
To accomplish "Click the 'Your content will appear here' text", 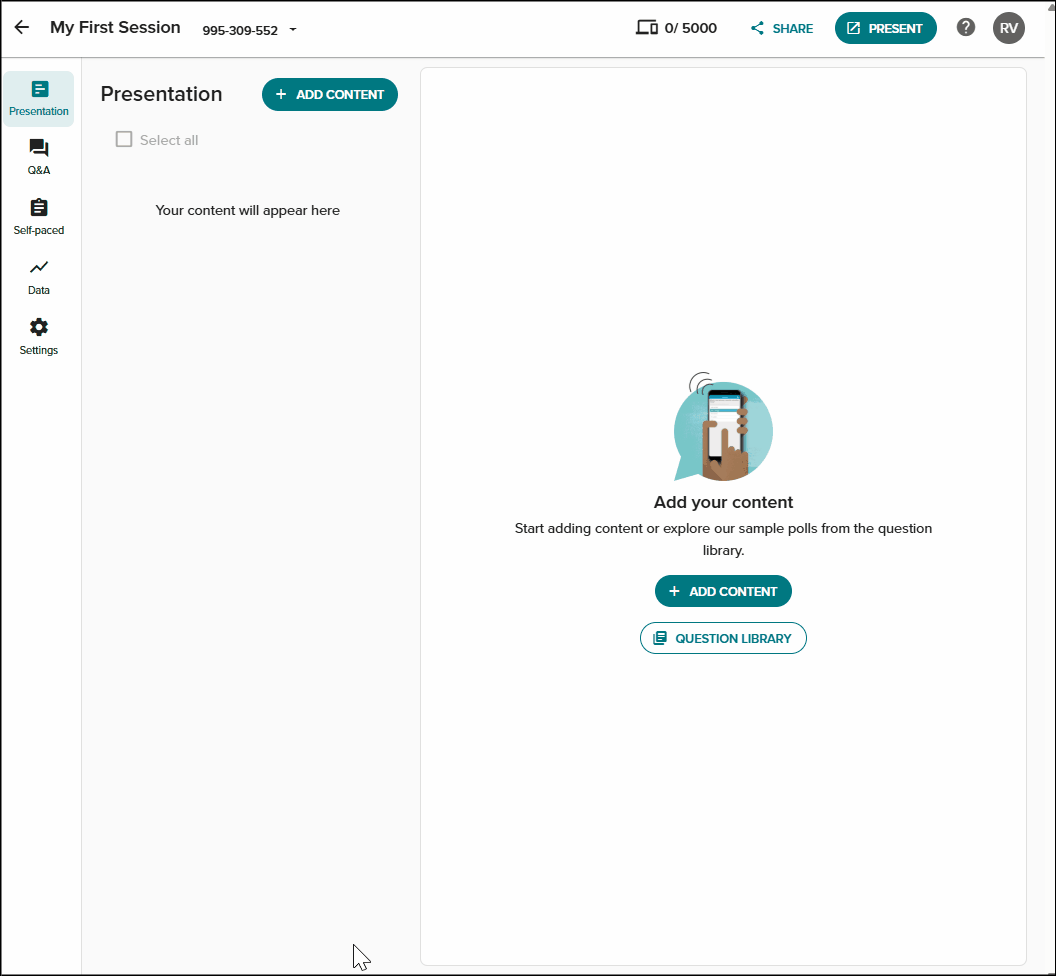I will (x=247, y=210).
